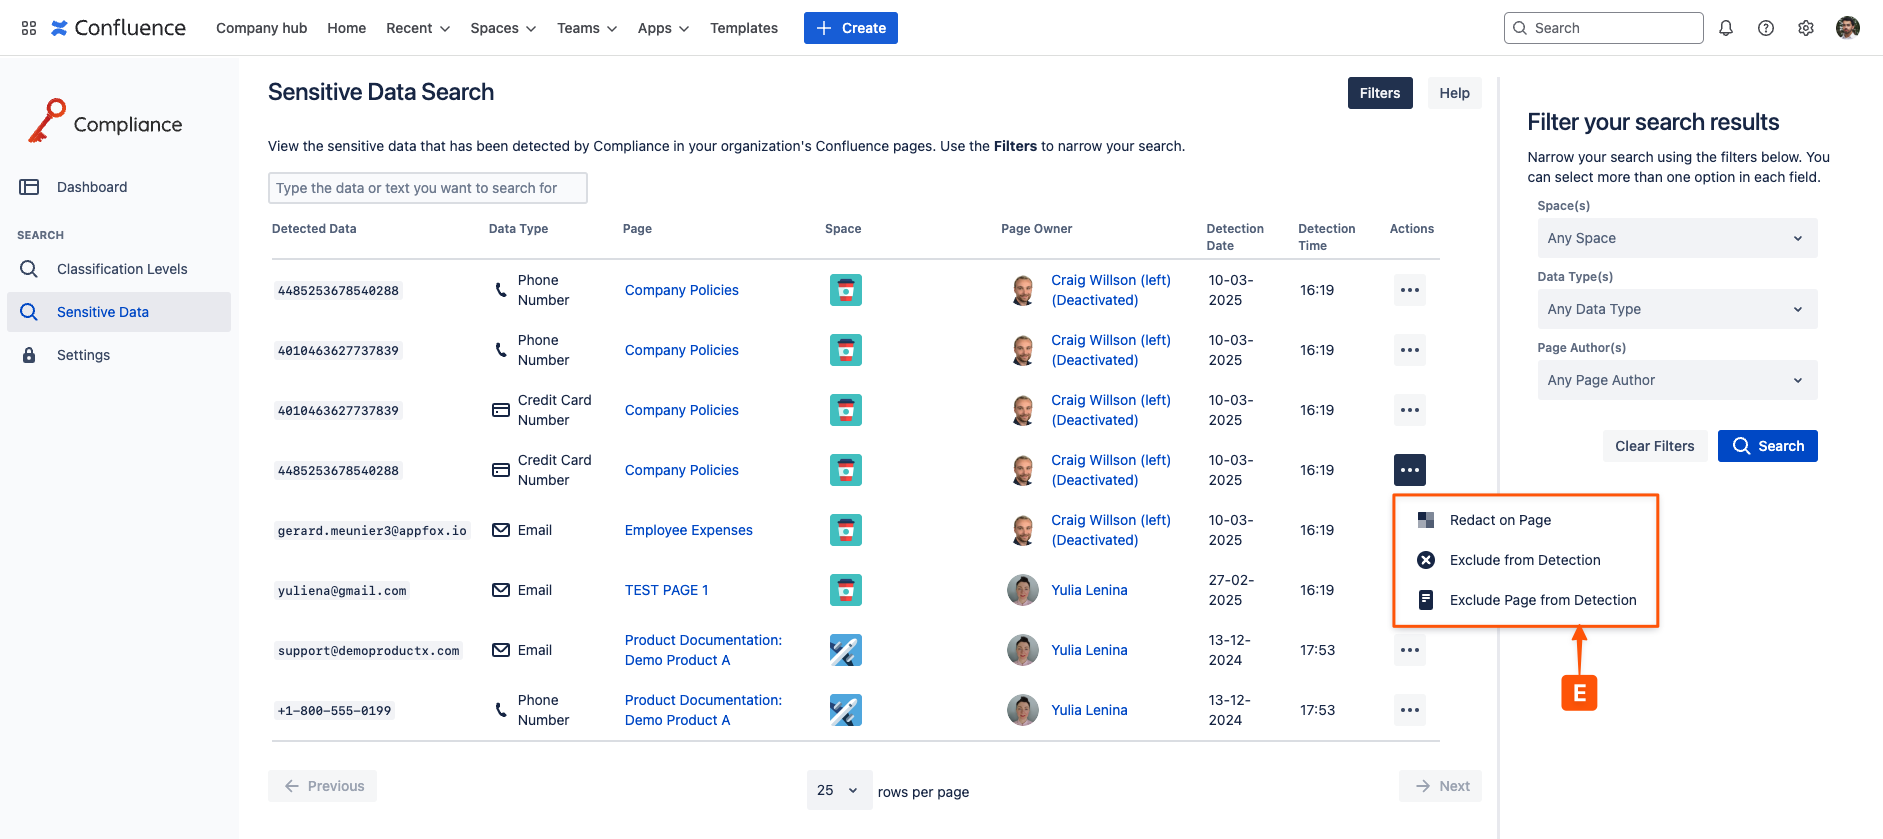Open the Any Page Author dropdown
The height and width of the screenshot is (839, 1883).
pyautogui.click(x=1676, y=380)
